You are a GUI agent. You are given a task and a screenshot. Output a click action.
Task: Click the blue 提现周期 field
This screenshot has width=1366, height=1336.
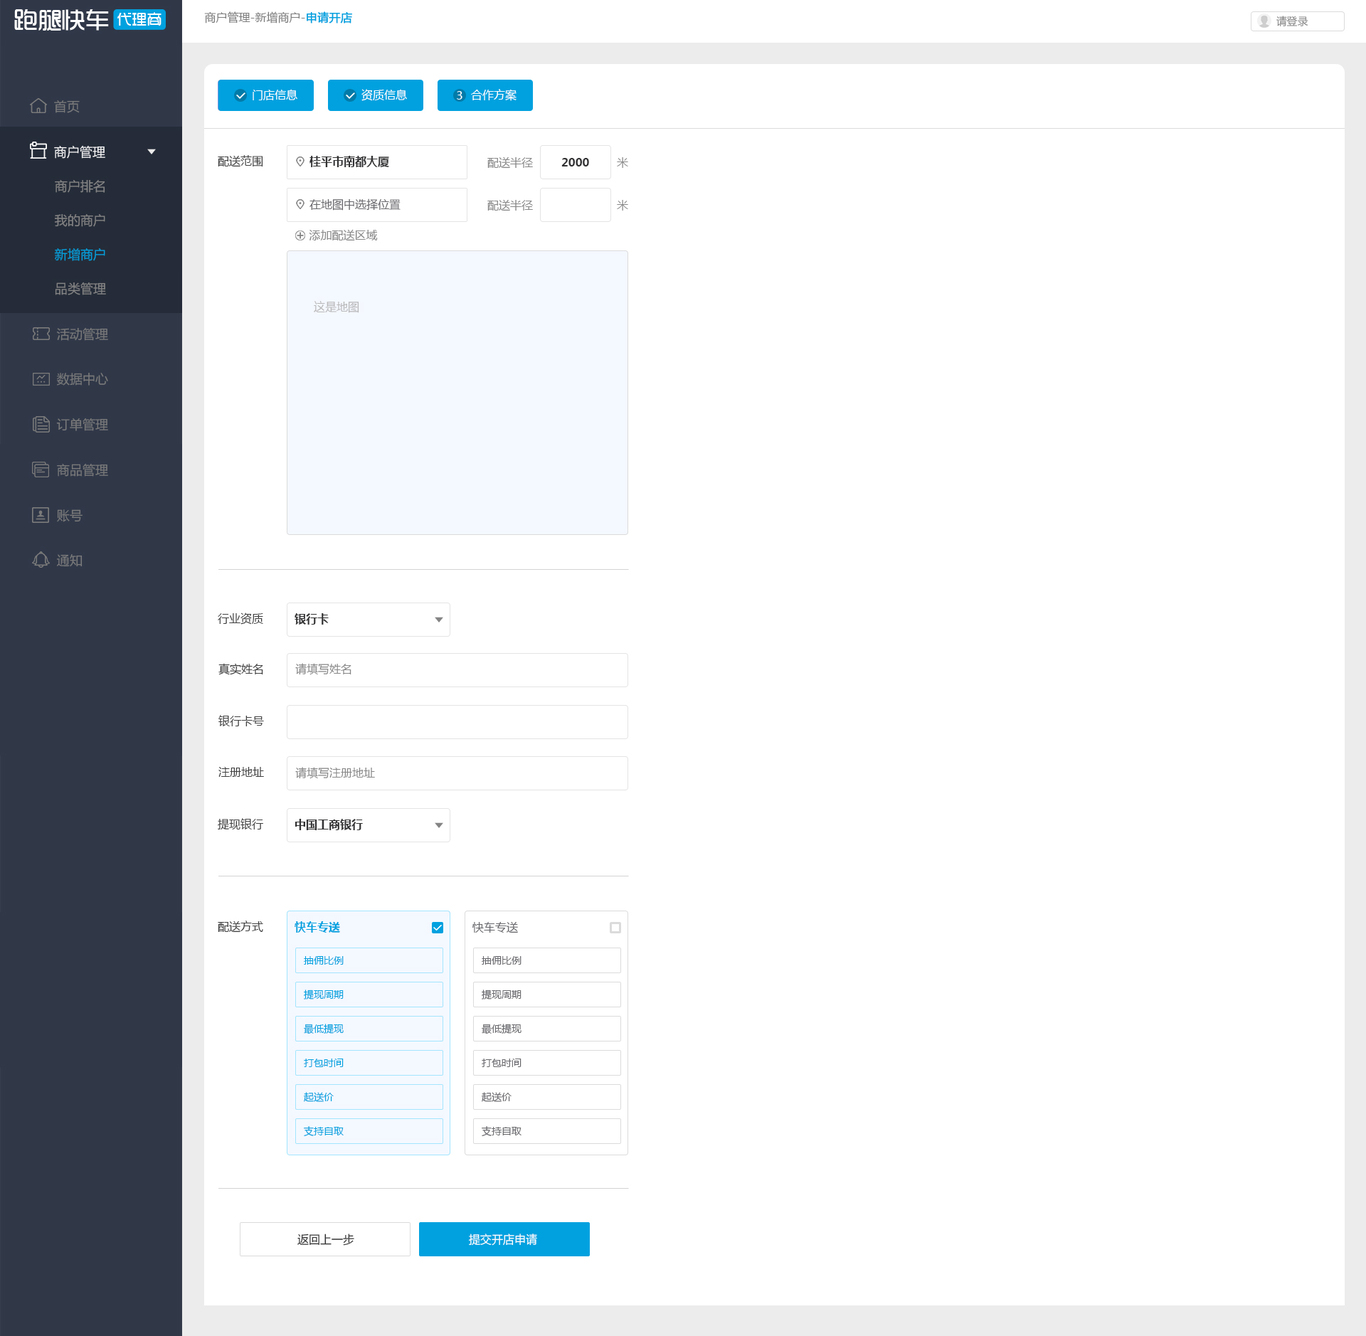tap(369, 994)
